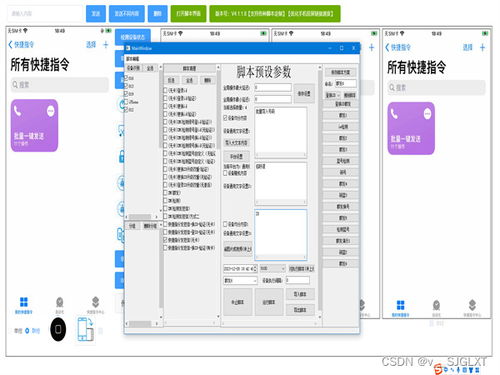The height and width of the screenshot is (375, 500).
Task: Open the 批量一键发送 shortcut card in left phone
Action: coord(34,125)
